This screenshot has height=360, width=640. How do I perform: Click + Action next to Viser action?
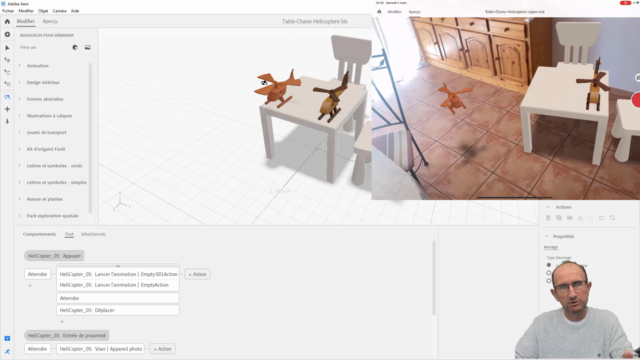point(162,349)
